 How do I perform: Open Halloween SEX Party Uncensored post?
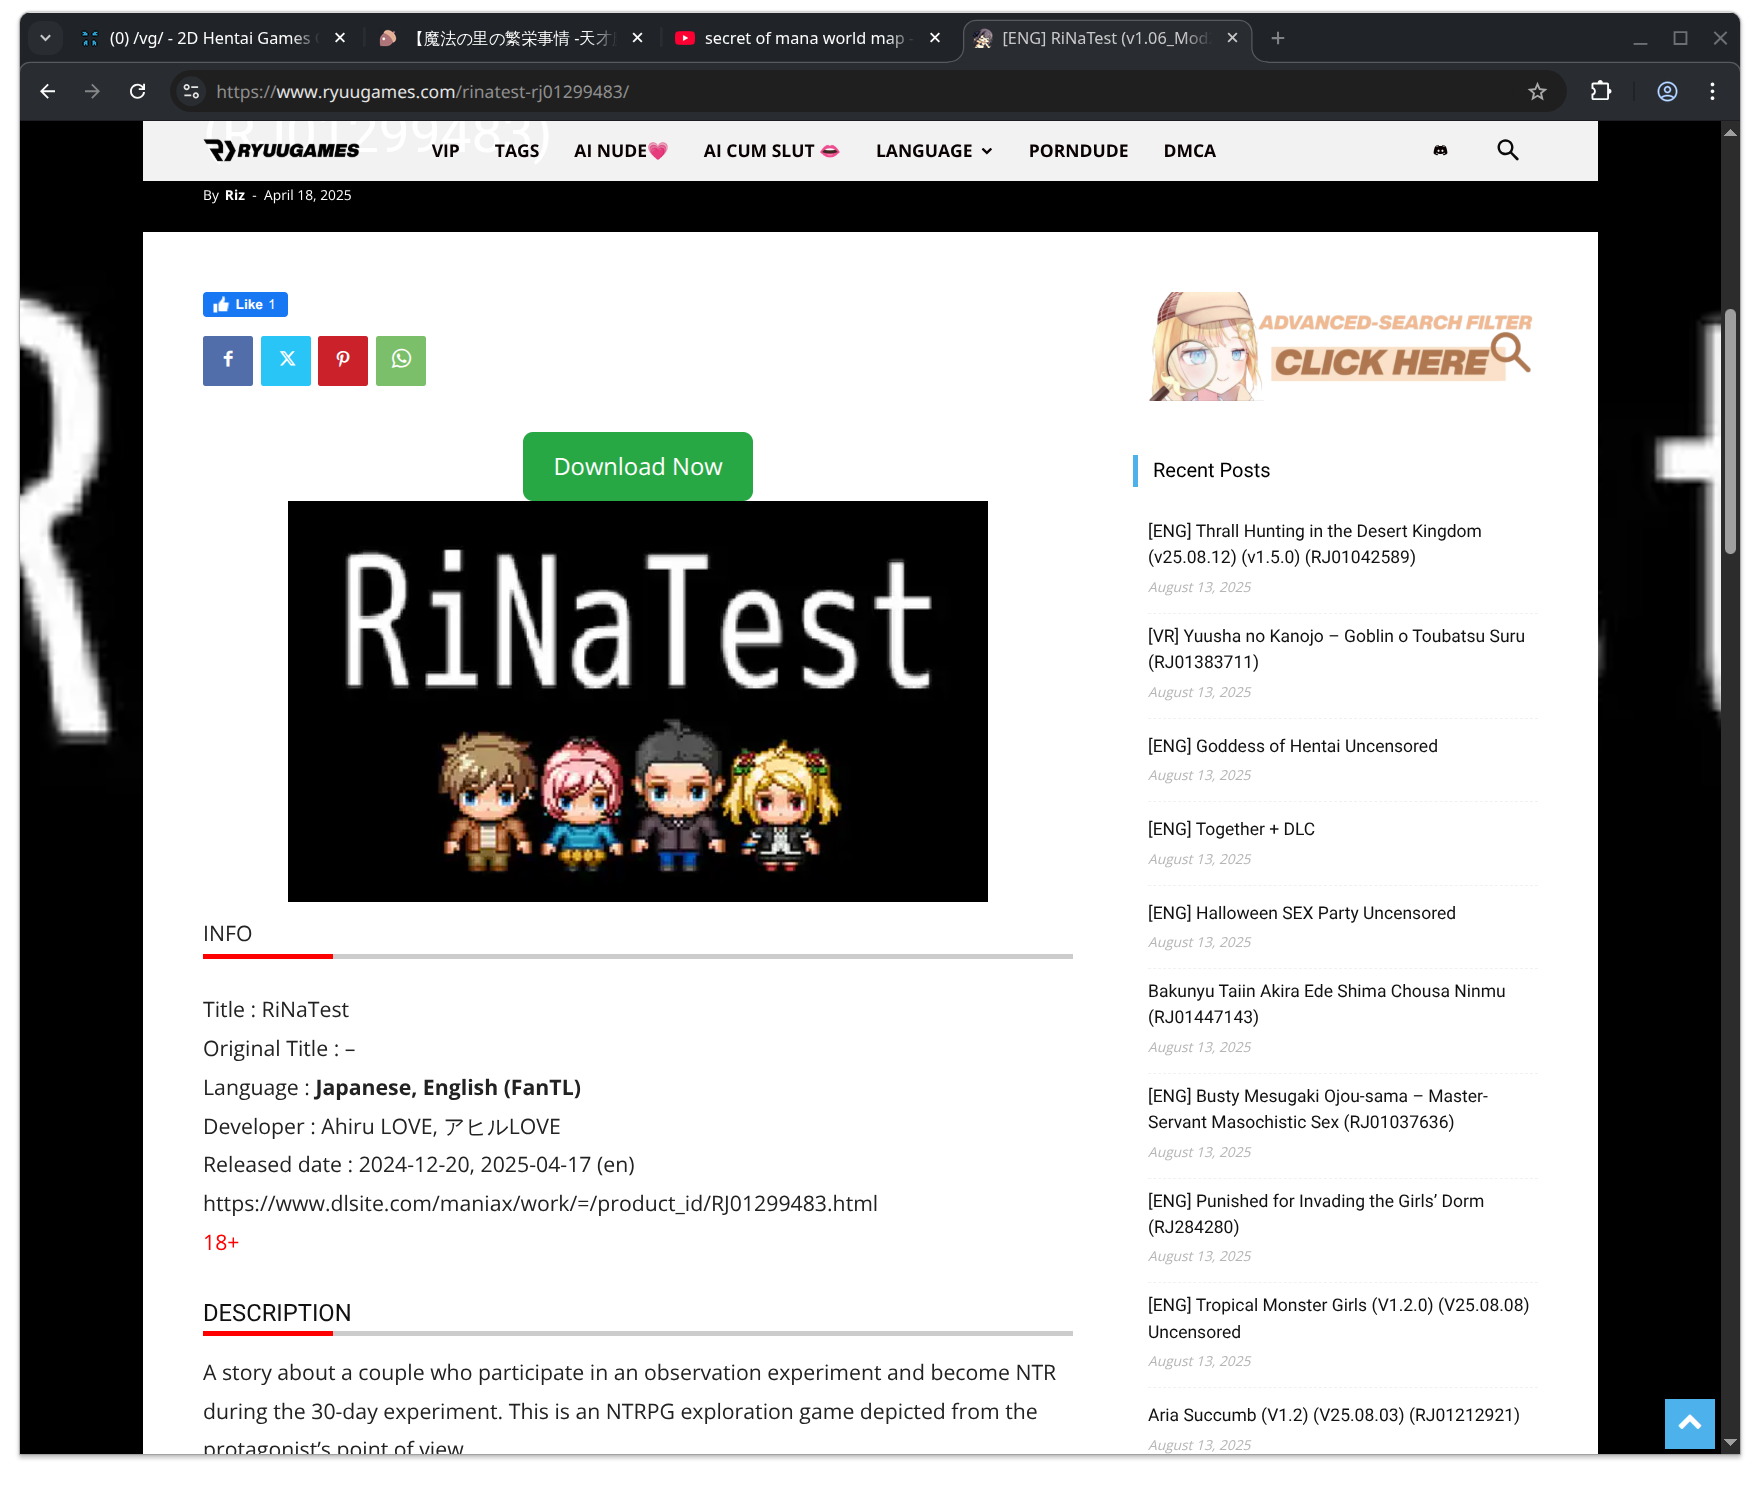(x=1301, y=913)
